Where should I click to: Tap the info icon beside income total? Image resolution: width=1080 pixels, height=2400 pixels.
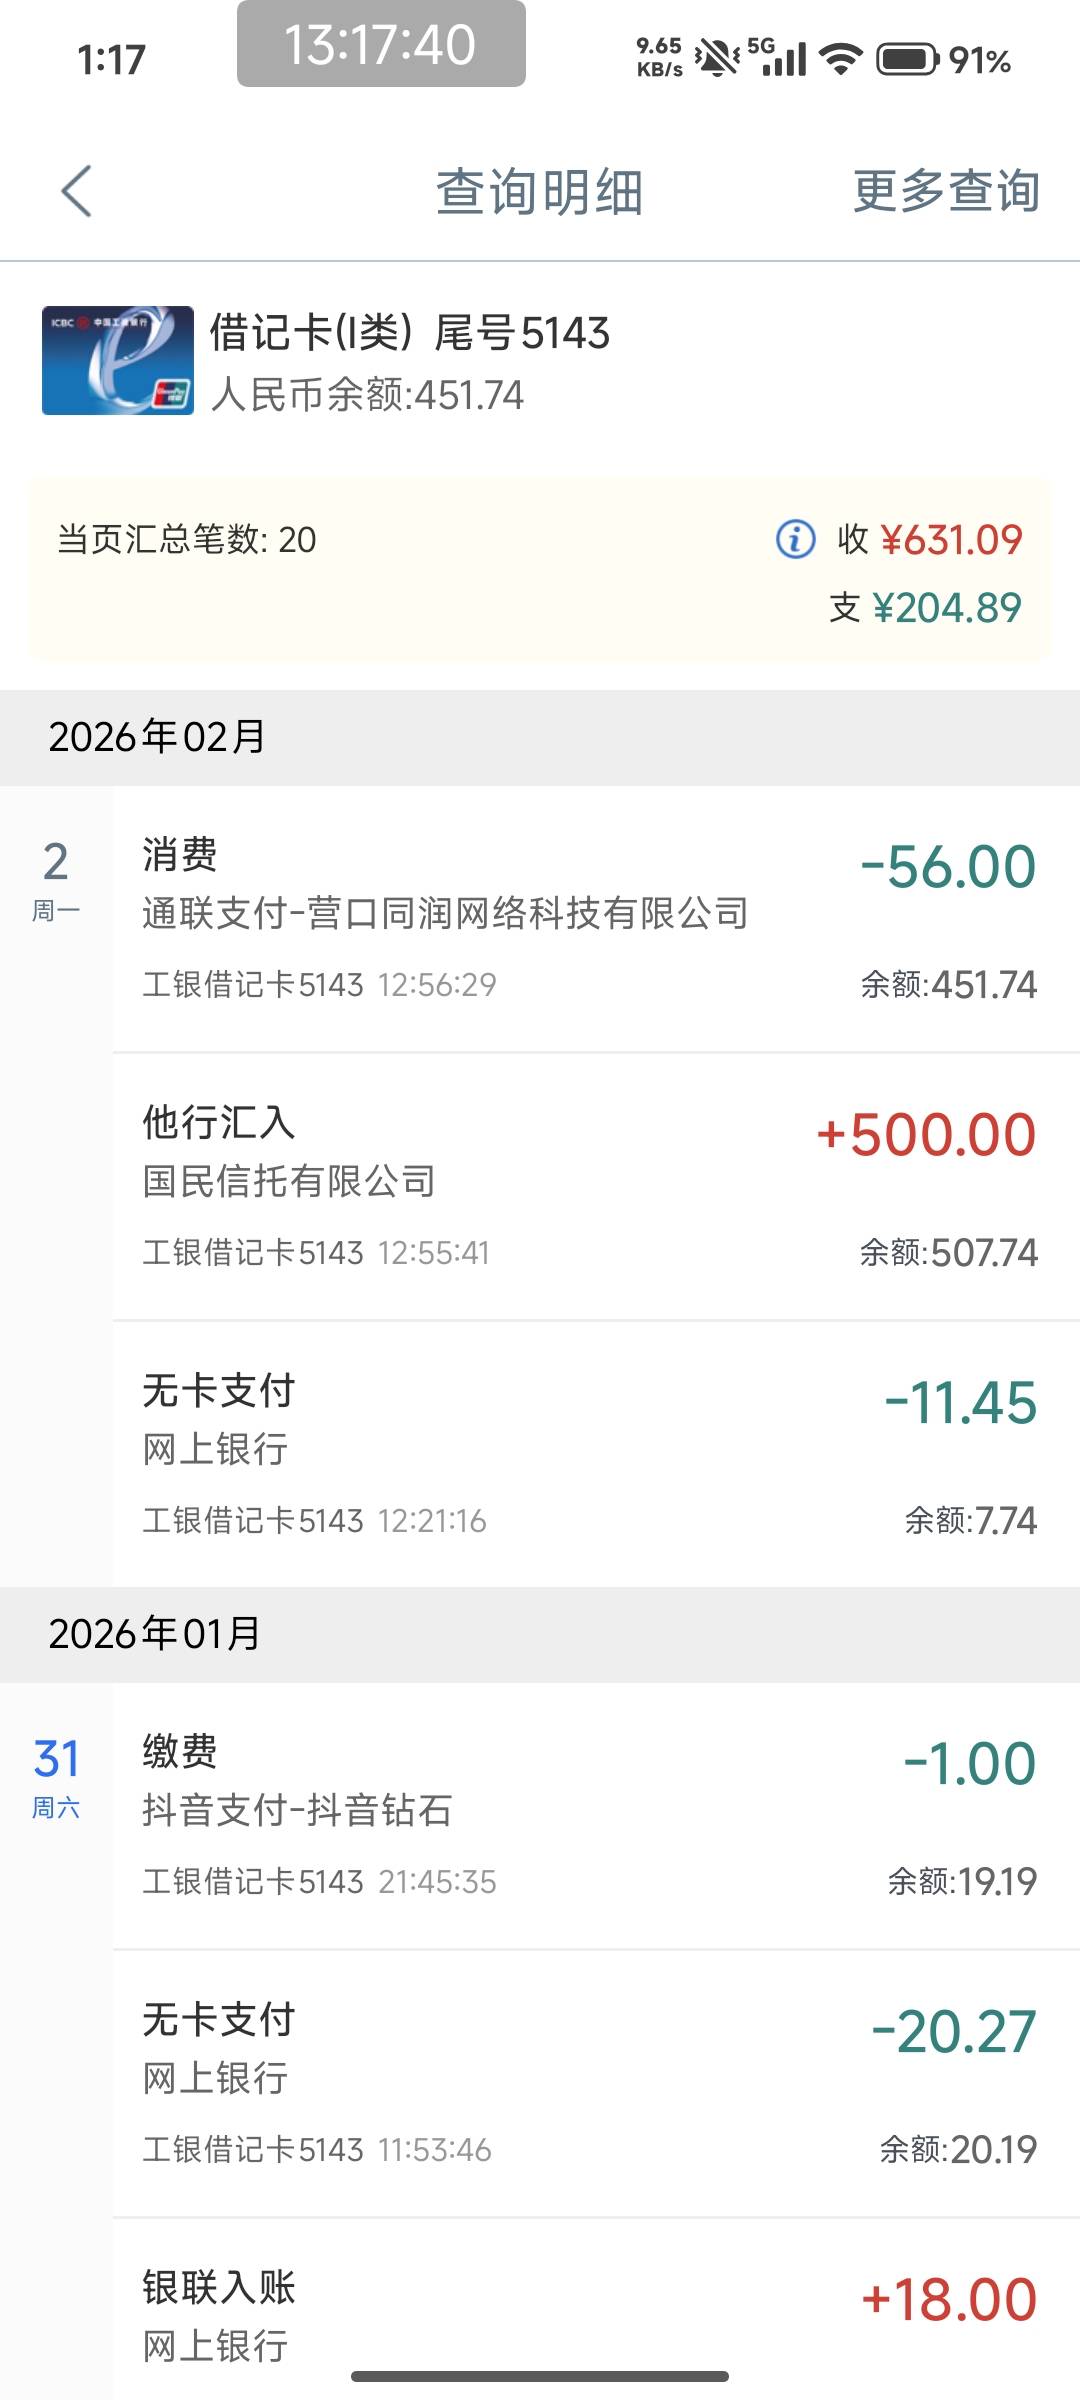point(795,539)
